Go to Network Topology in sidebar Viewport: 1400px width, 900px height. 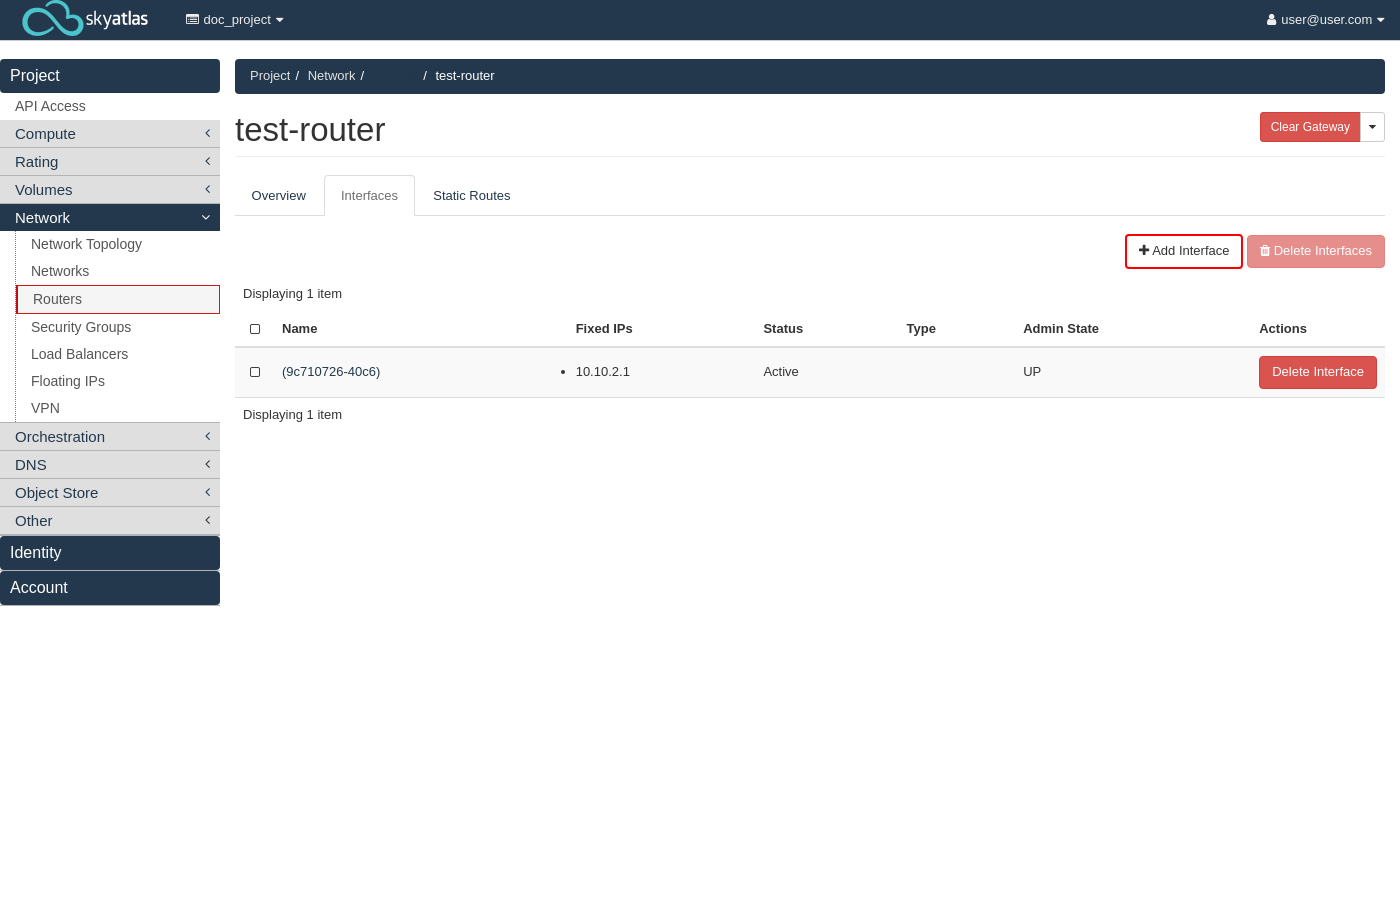click(86, 244)
